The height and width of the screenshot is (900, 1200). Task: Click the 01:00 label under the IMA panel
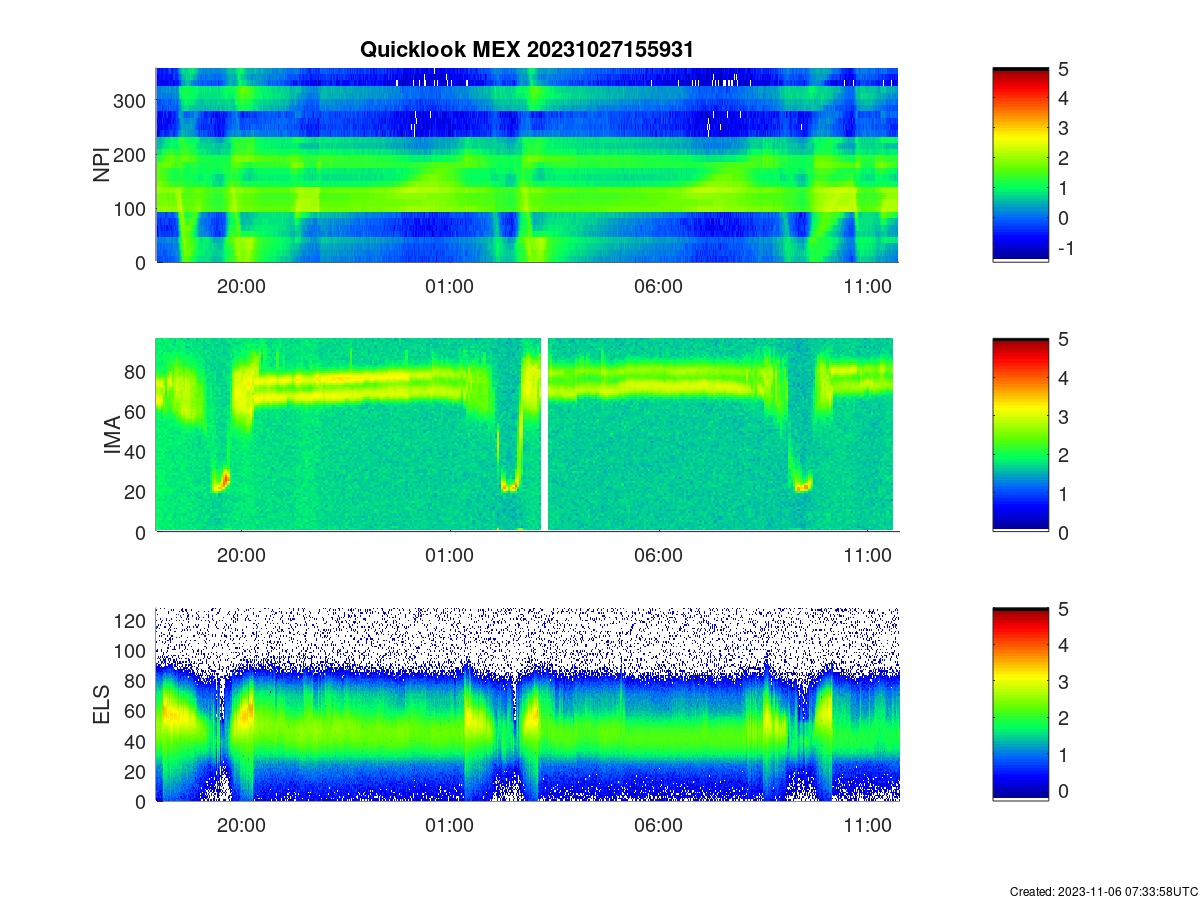450,556
